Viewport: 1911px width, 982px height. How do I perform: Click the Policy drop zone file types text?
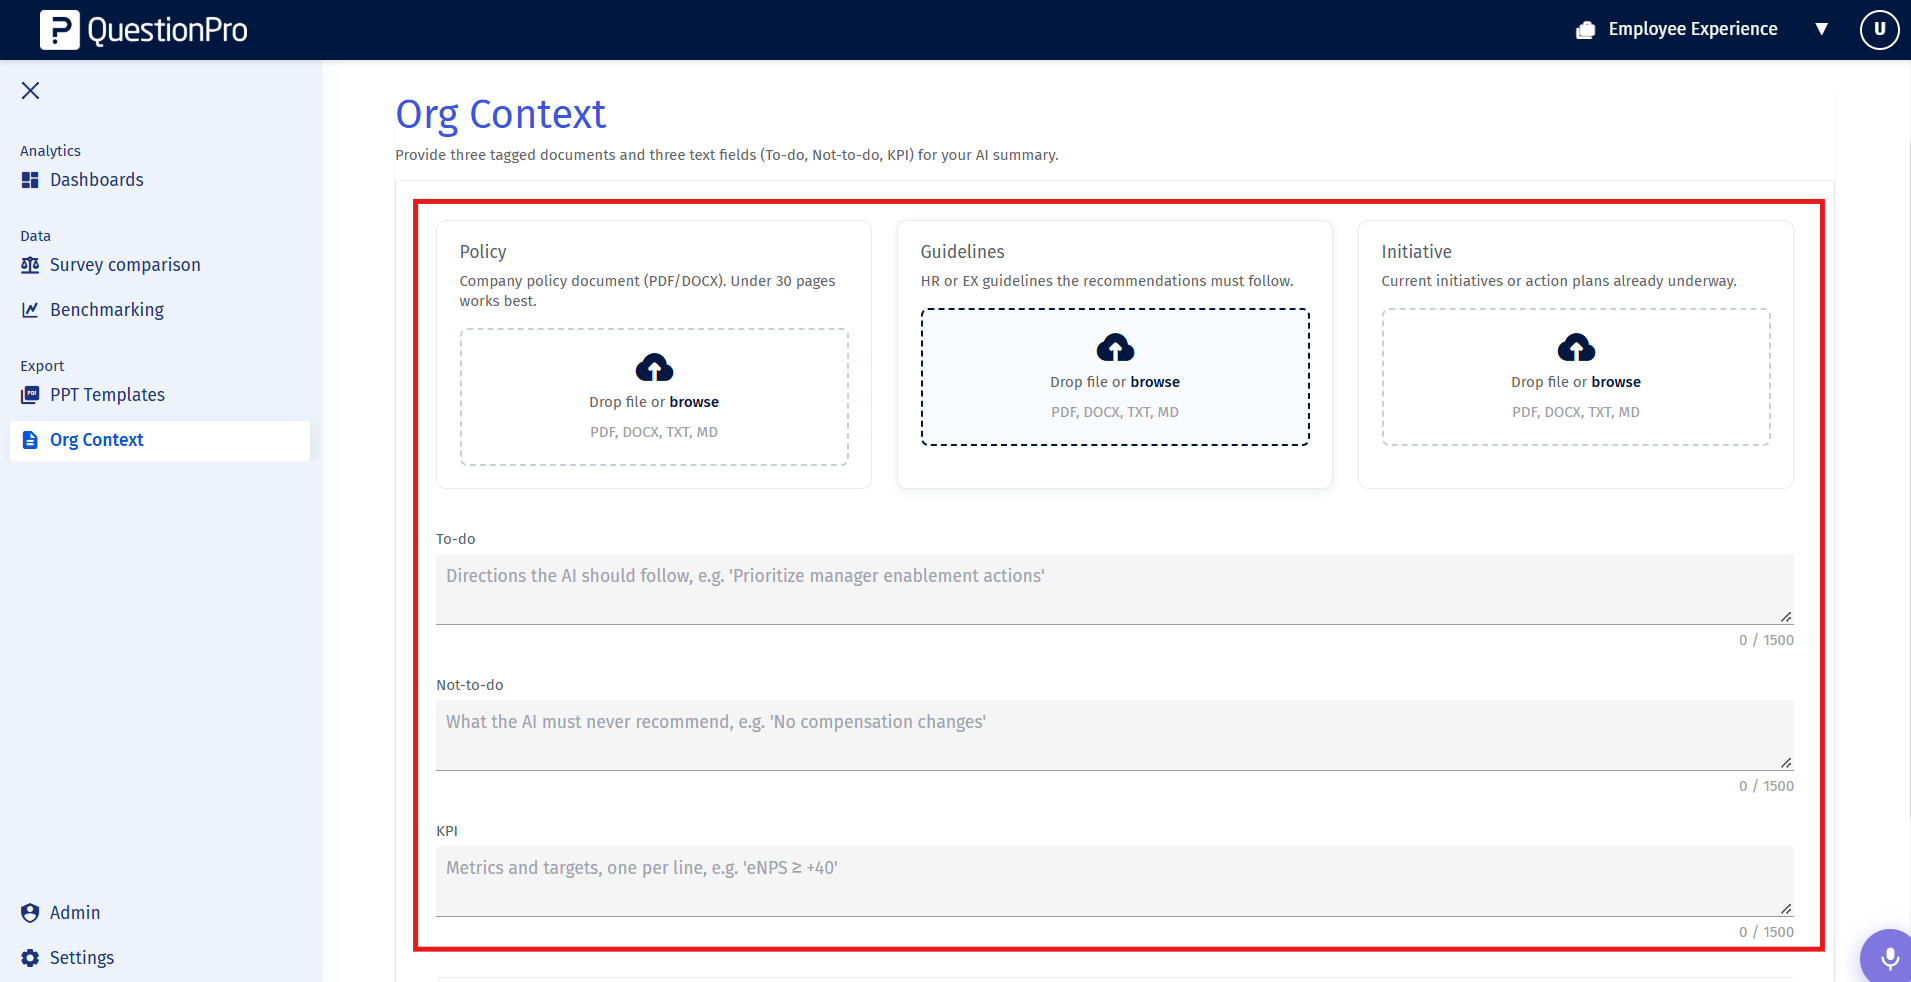click(654, 432)
